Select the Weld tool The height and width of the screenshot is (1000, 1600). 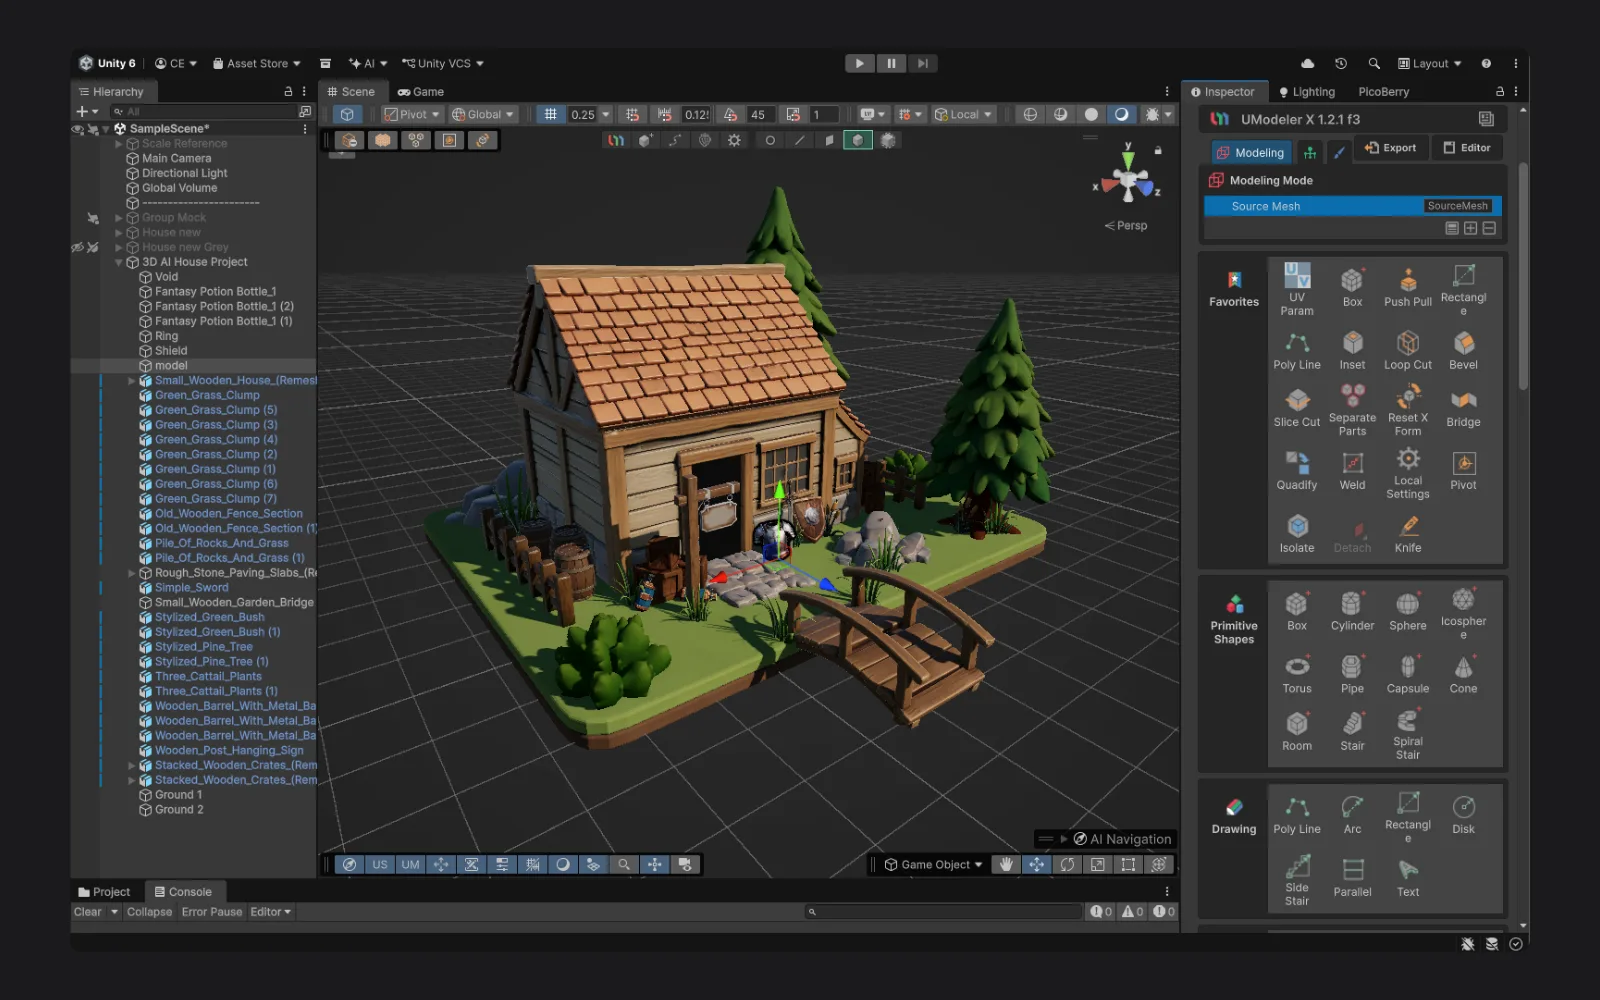[1352, 471]
